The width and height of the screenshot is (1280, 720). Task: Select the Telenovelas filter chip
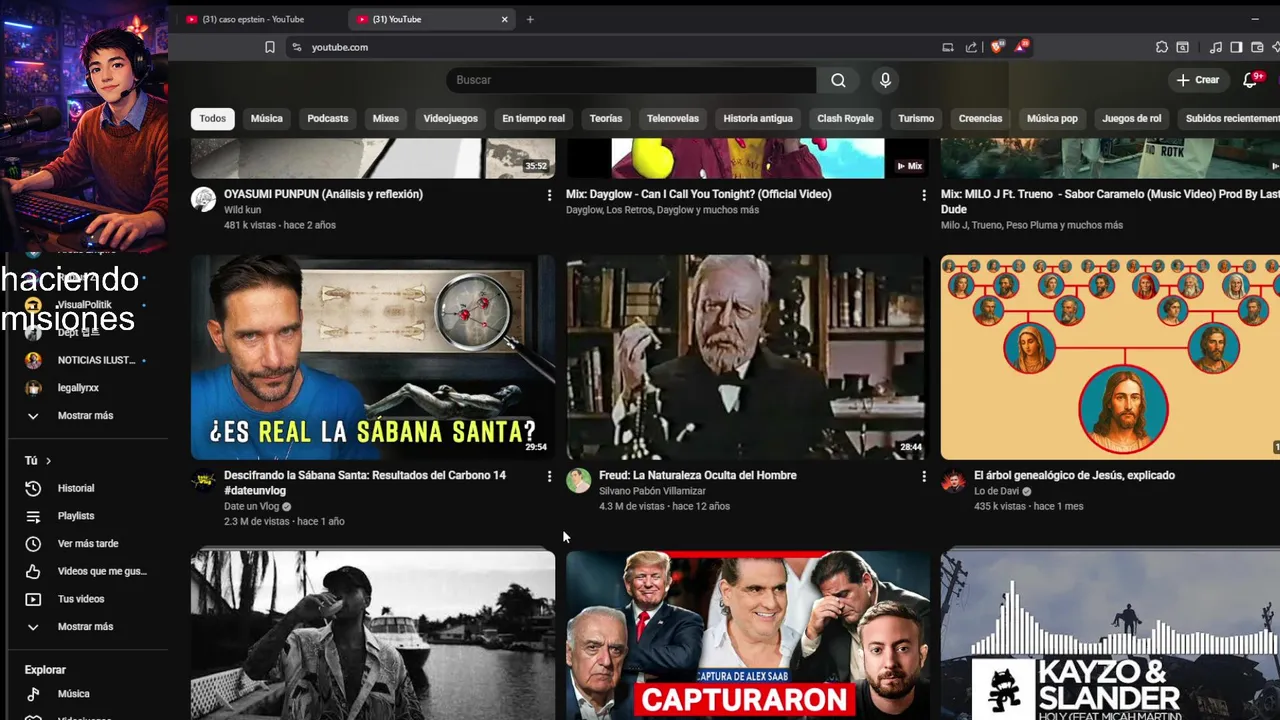tap(672, 118)
